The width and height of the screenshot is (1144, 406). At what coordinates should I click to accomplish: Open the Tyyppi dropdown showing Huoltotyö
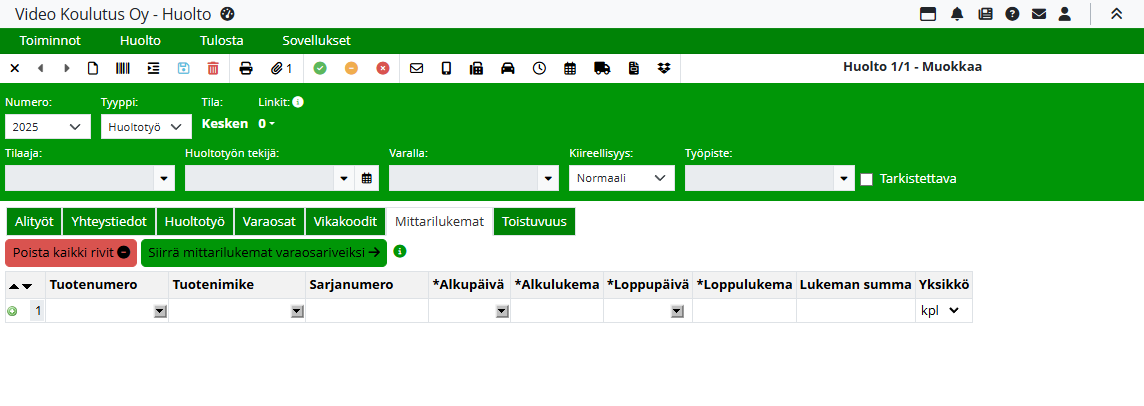147,127
